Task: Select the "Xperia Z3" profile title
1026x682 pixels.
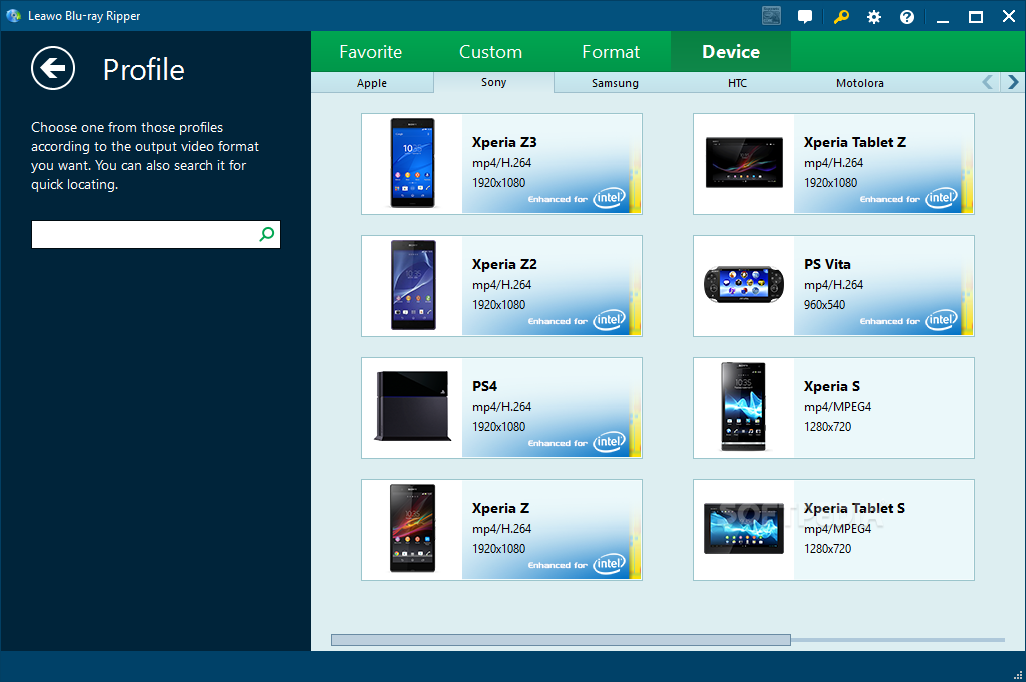Action: click(x=504, y=142)
